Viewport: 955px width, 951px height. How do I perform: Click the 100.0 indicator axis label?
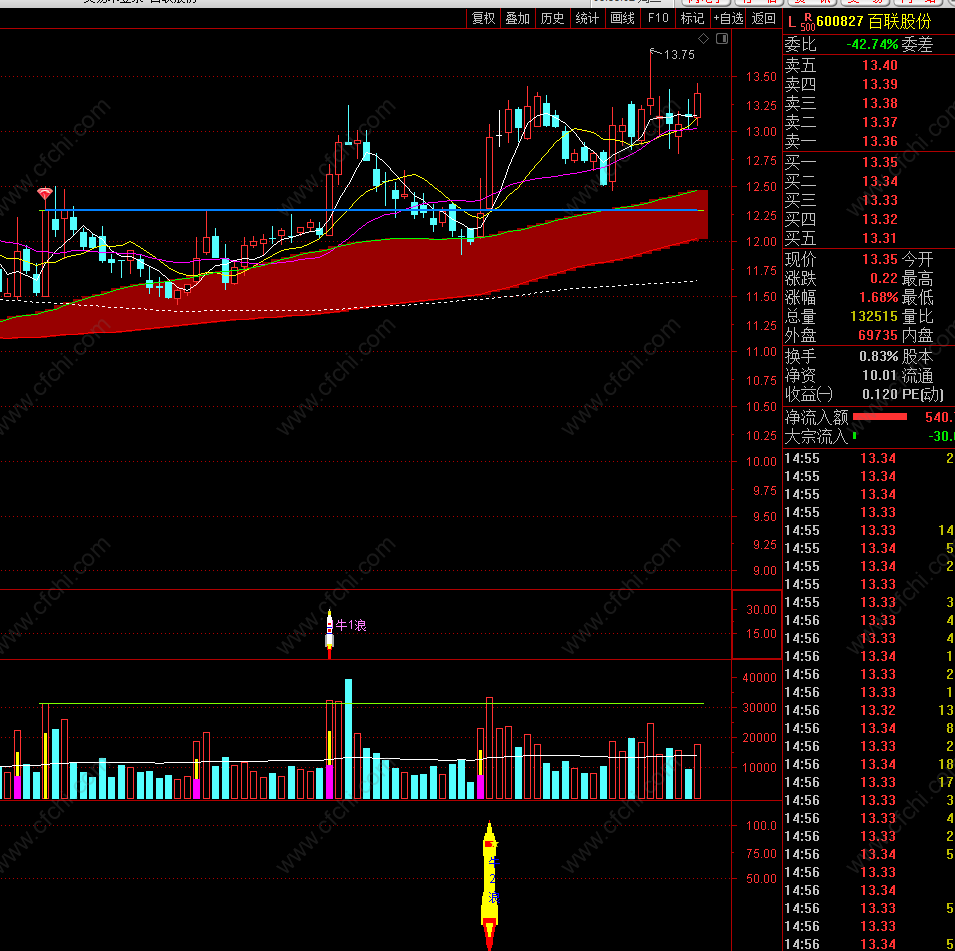[x=761, y=825]
